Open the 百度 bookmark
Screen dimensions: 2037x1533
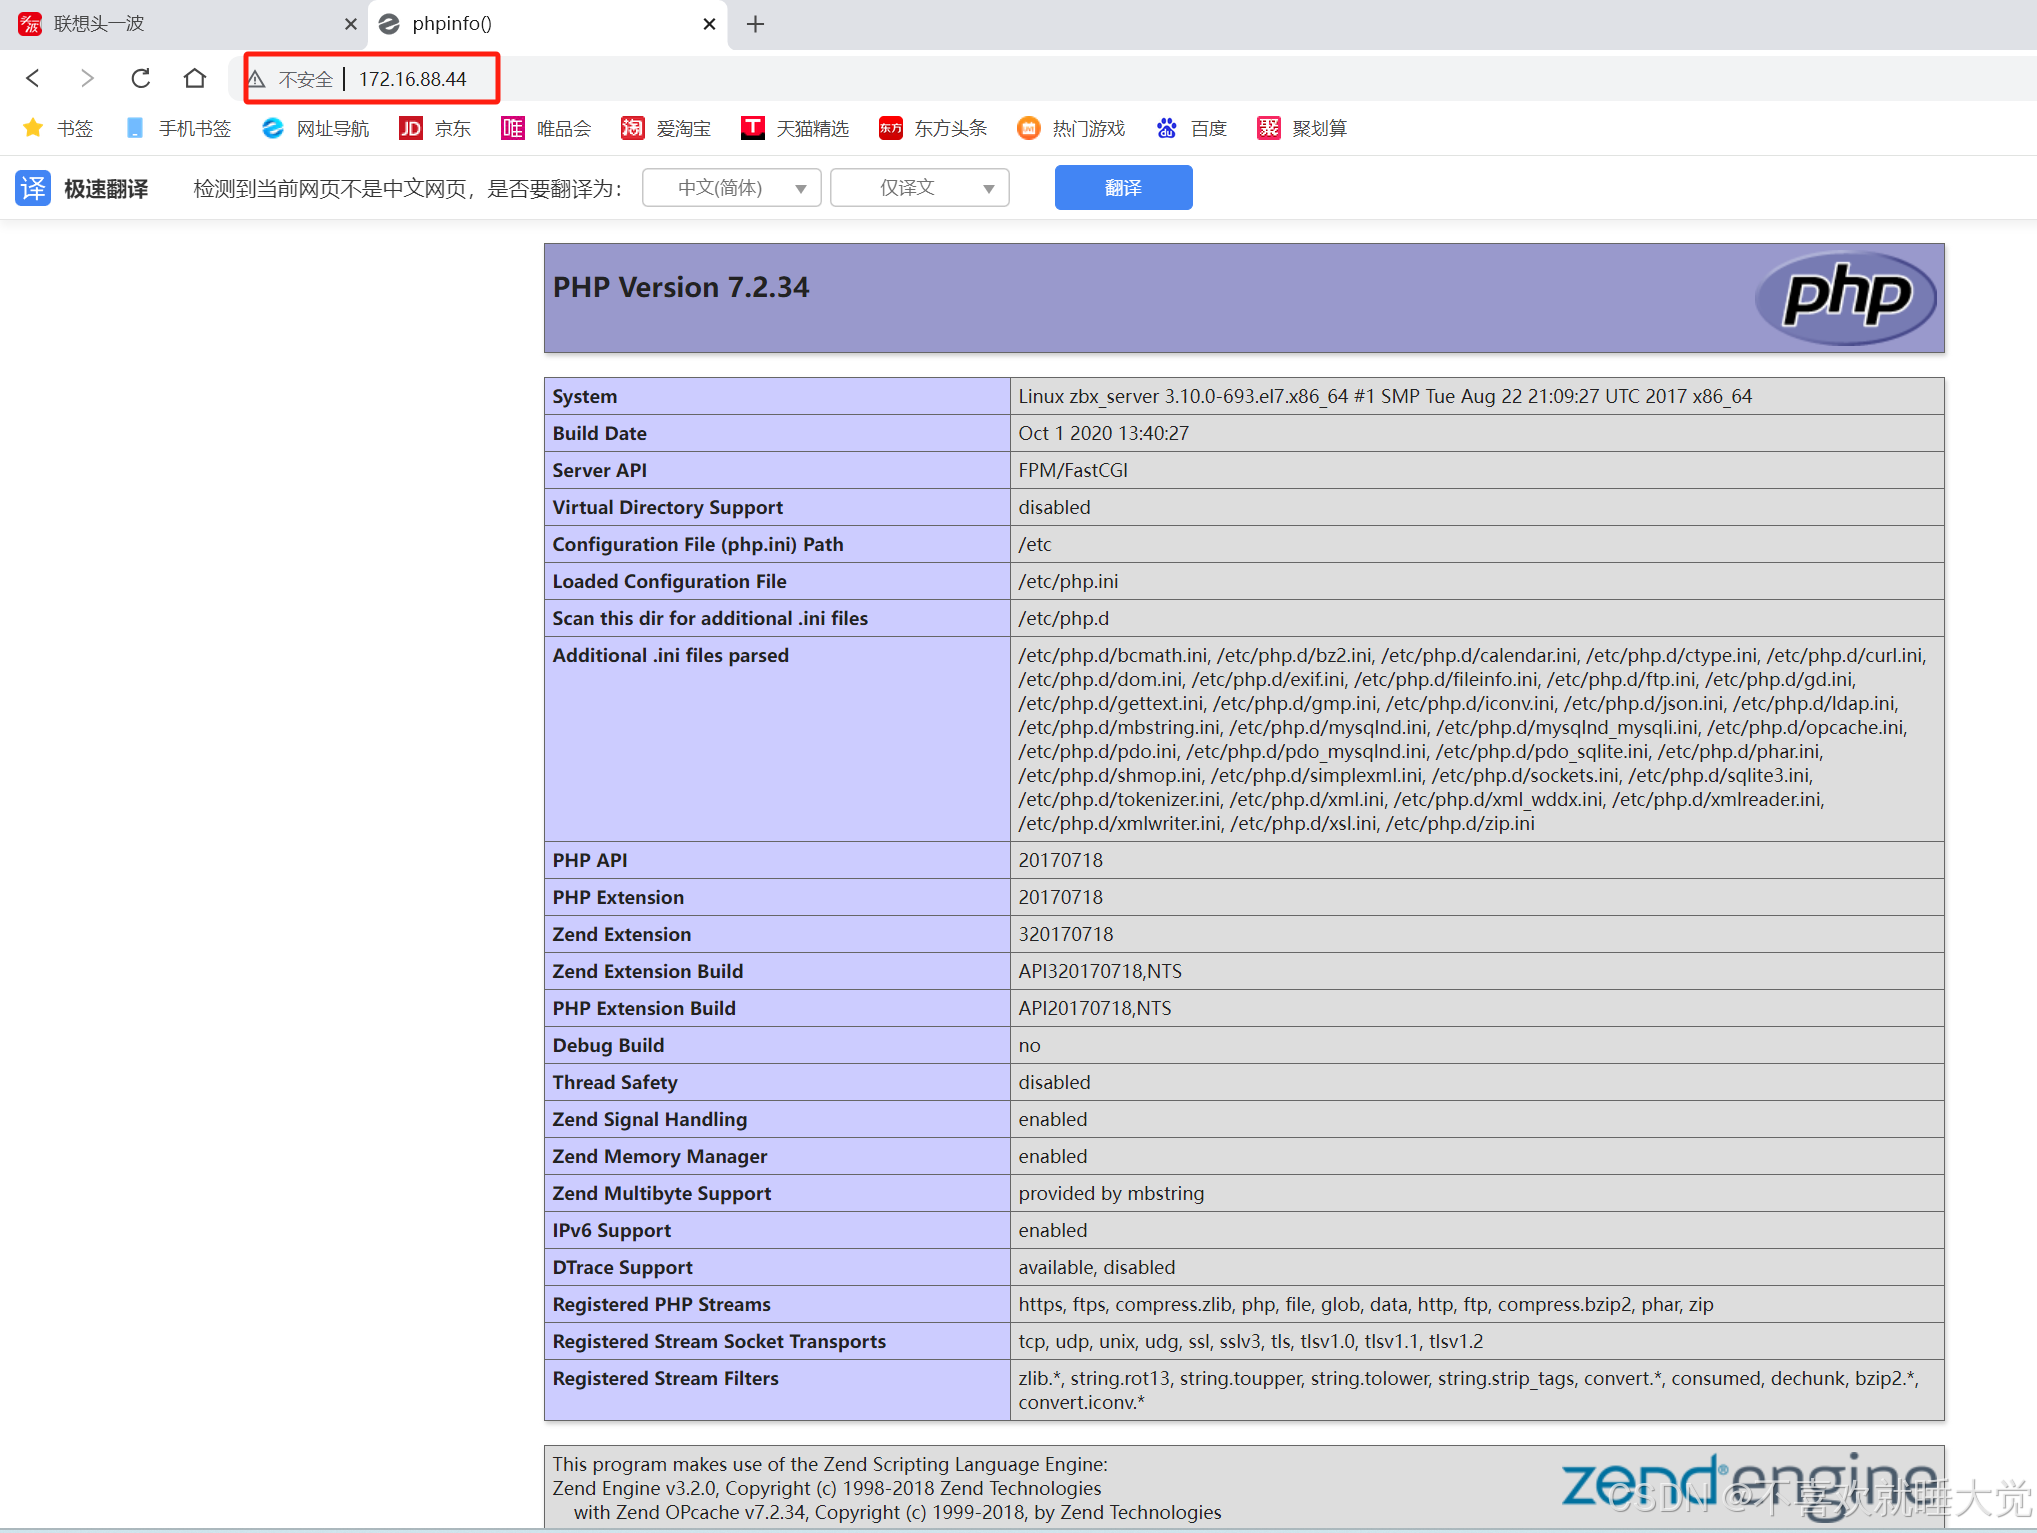tap(1191, 128)
